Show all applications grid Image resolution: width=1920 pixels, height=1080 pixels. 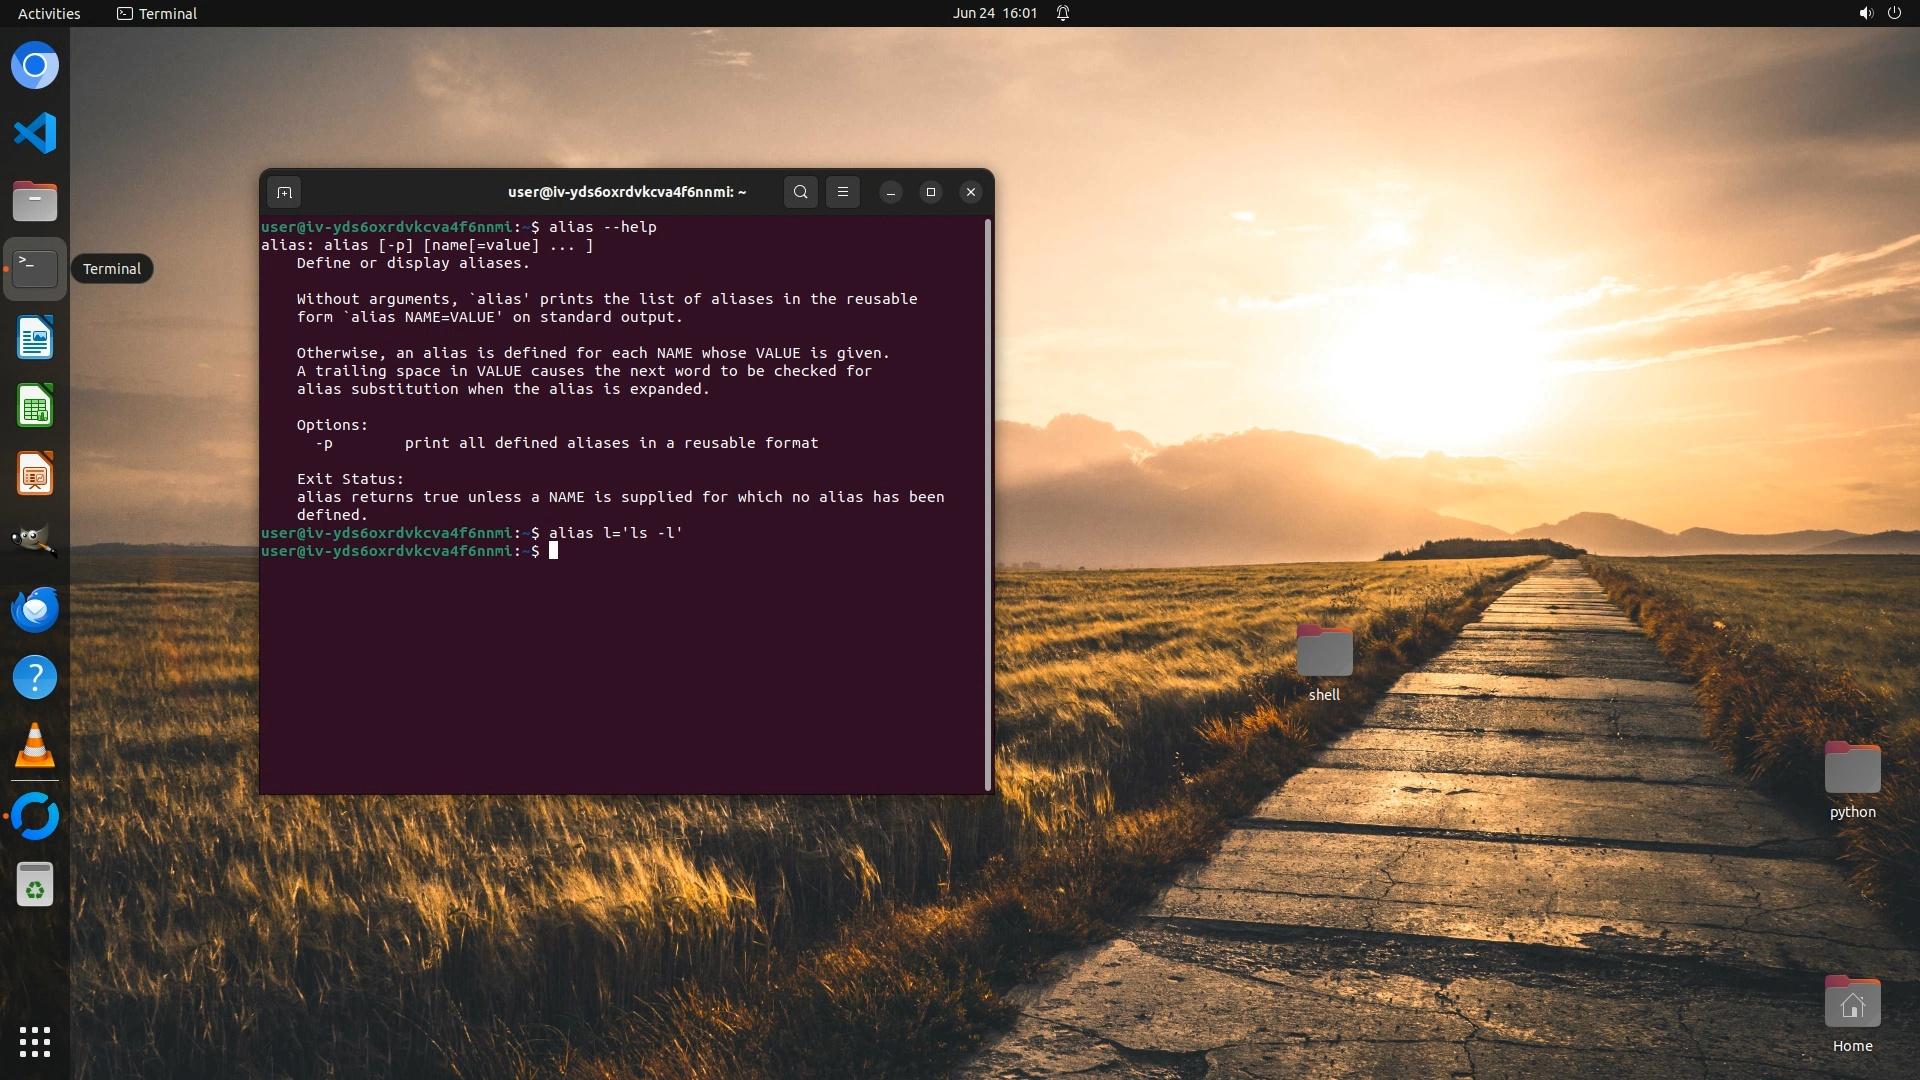pyautogui.click(x=35, y=1042)
